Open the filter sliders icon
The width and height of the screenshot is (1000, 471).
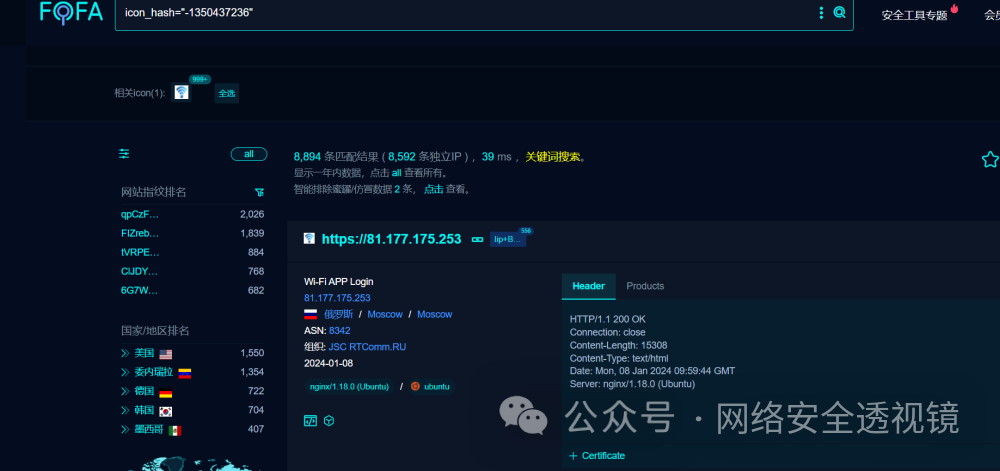click(x=124, y=154)
